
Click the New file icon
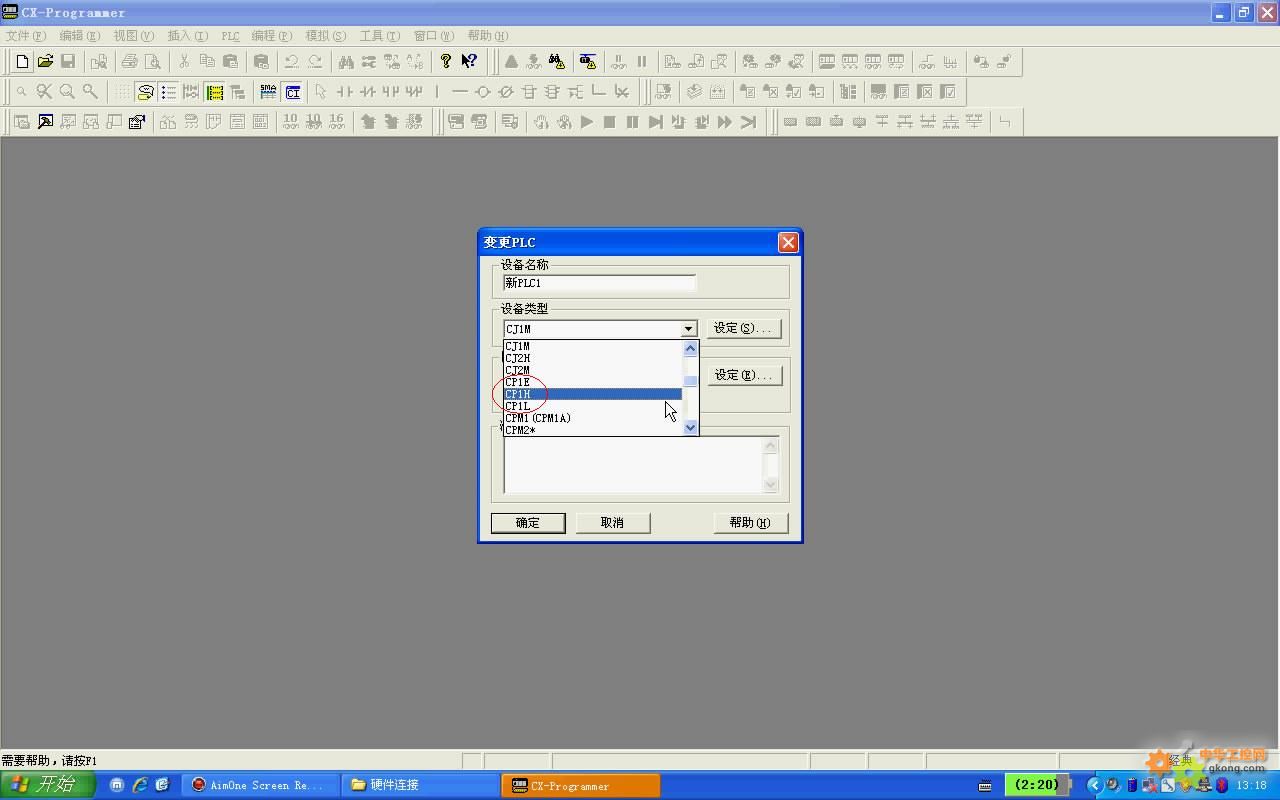(22, 62)
